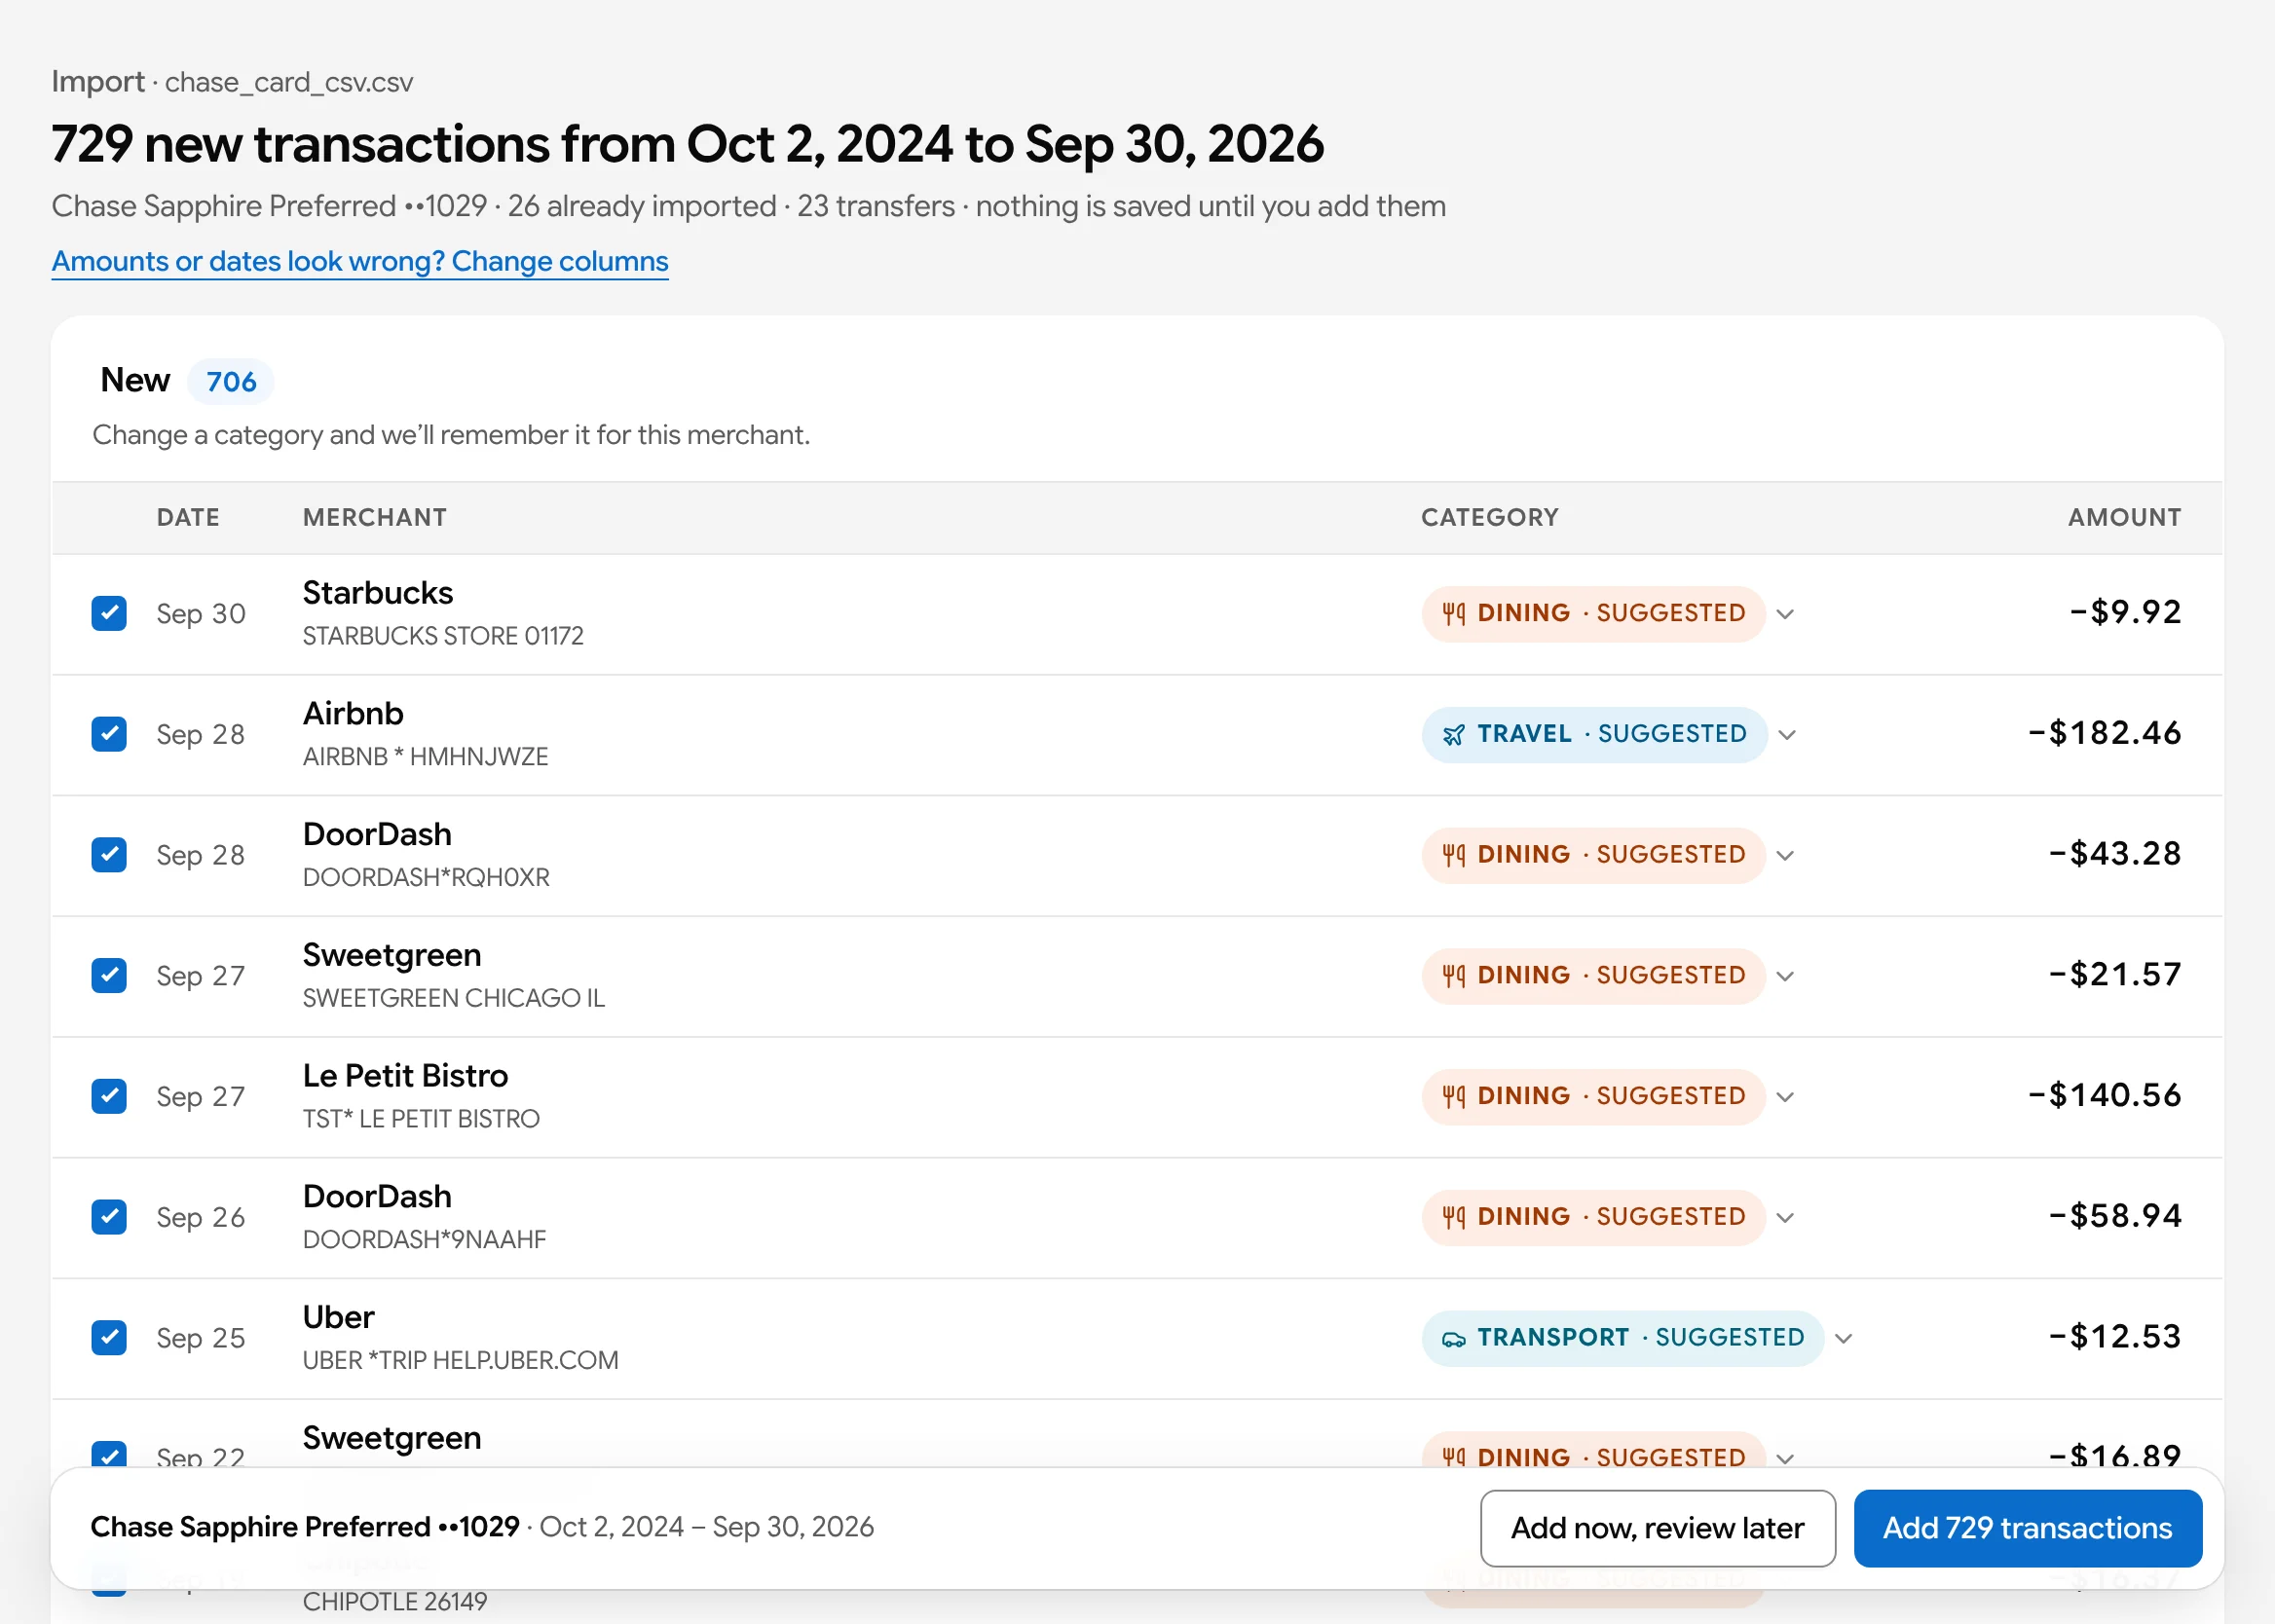This screenshot has width=2275, height=1624.
Task: Click dining icon in DoorDash Sep 26 row
Action: coord(1454,1217)
